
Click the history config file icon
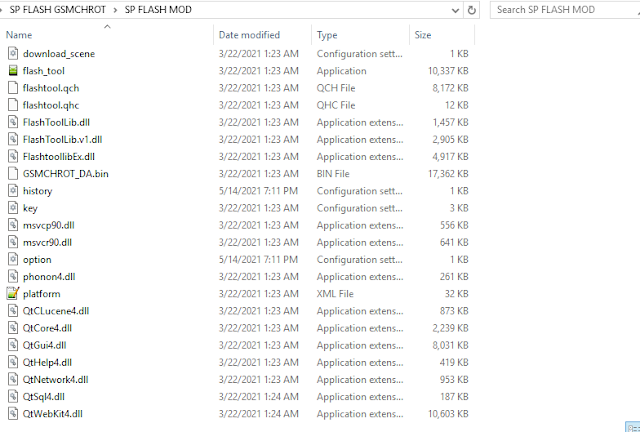tap(13, 191)
